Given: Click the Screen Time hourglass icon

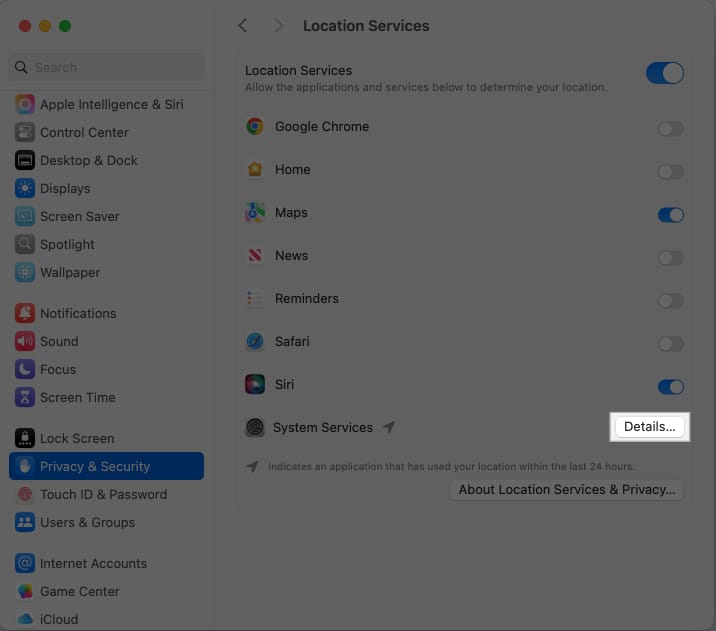Looking at the screenshot, I should click(25, 397).
